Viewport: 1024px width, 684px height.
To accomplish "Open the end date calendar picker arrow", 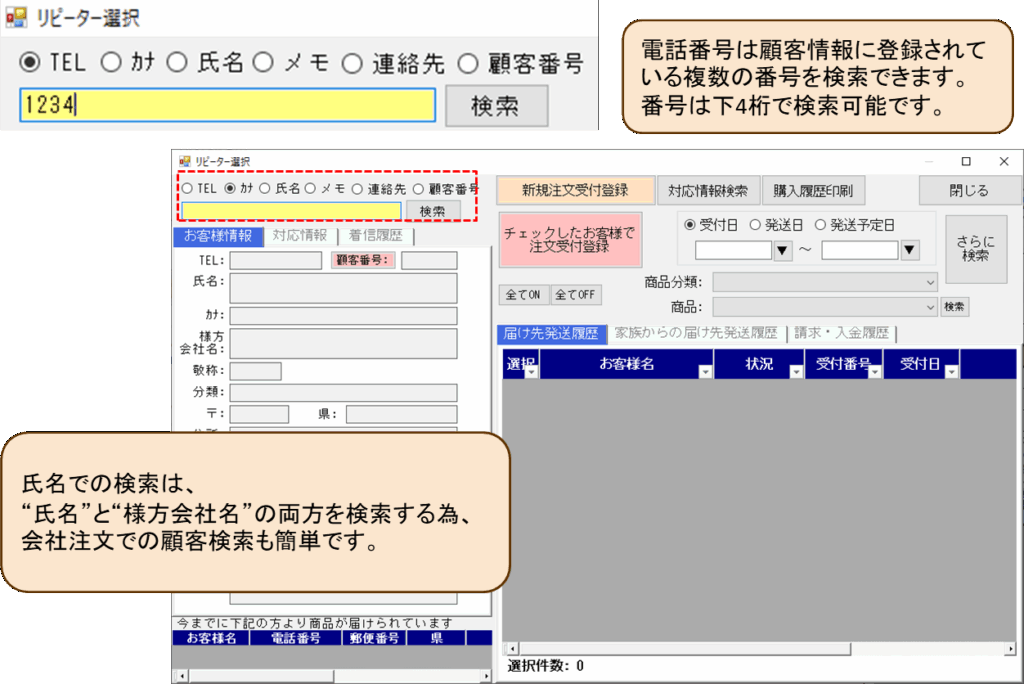I will 909,250.
